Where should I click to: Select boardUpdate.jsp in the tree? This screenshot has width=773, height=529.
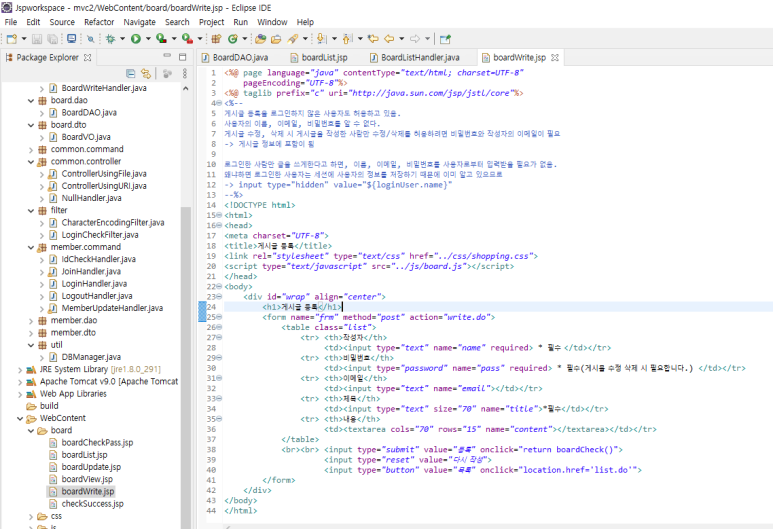[85, 467]
